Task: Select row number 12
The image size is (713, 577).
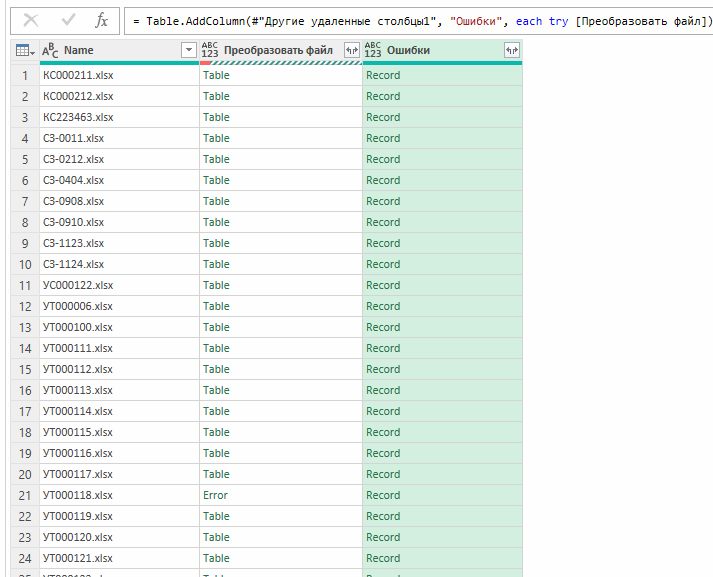Action: coord(25,306)
